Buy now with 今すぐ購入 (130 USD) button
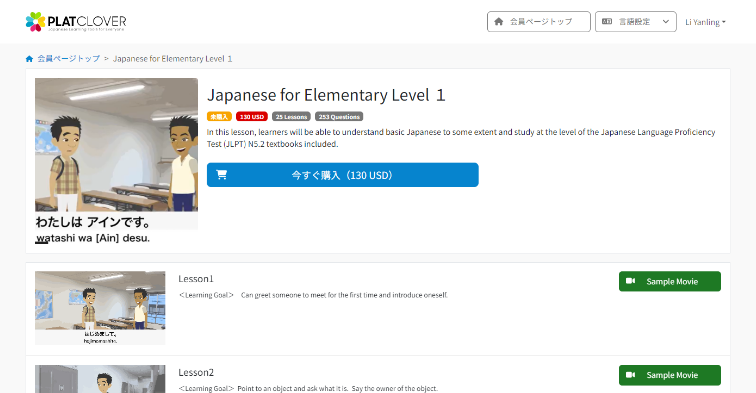This screenshot has width=756, height=393. [342, 175]
